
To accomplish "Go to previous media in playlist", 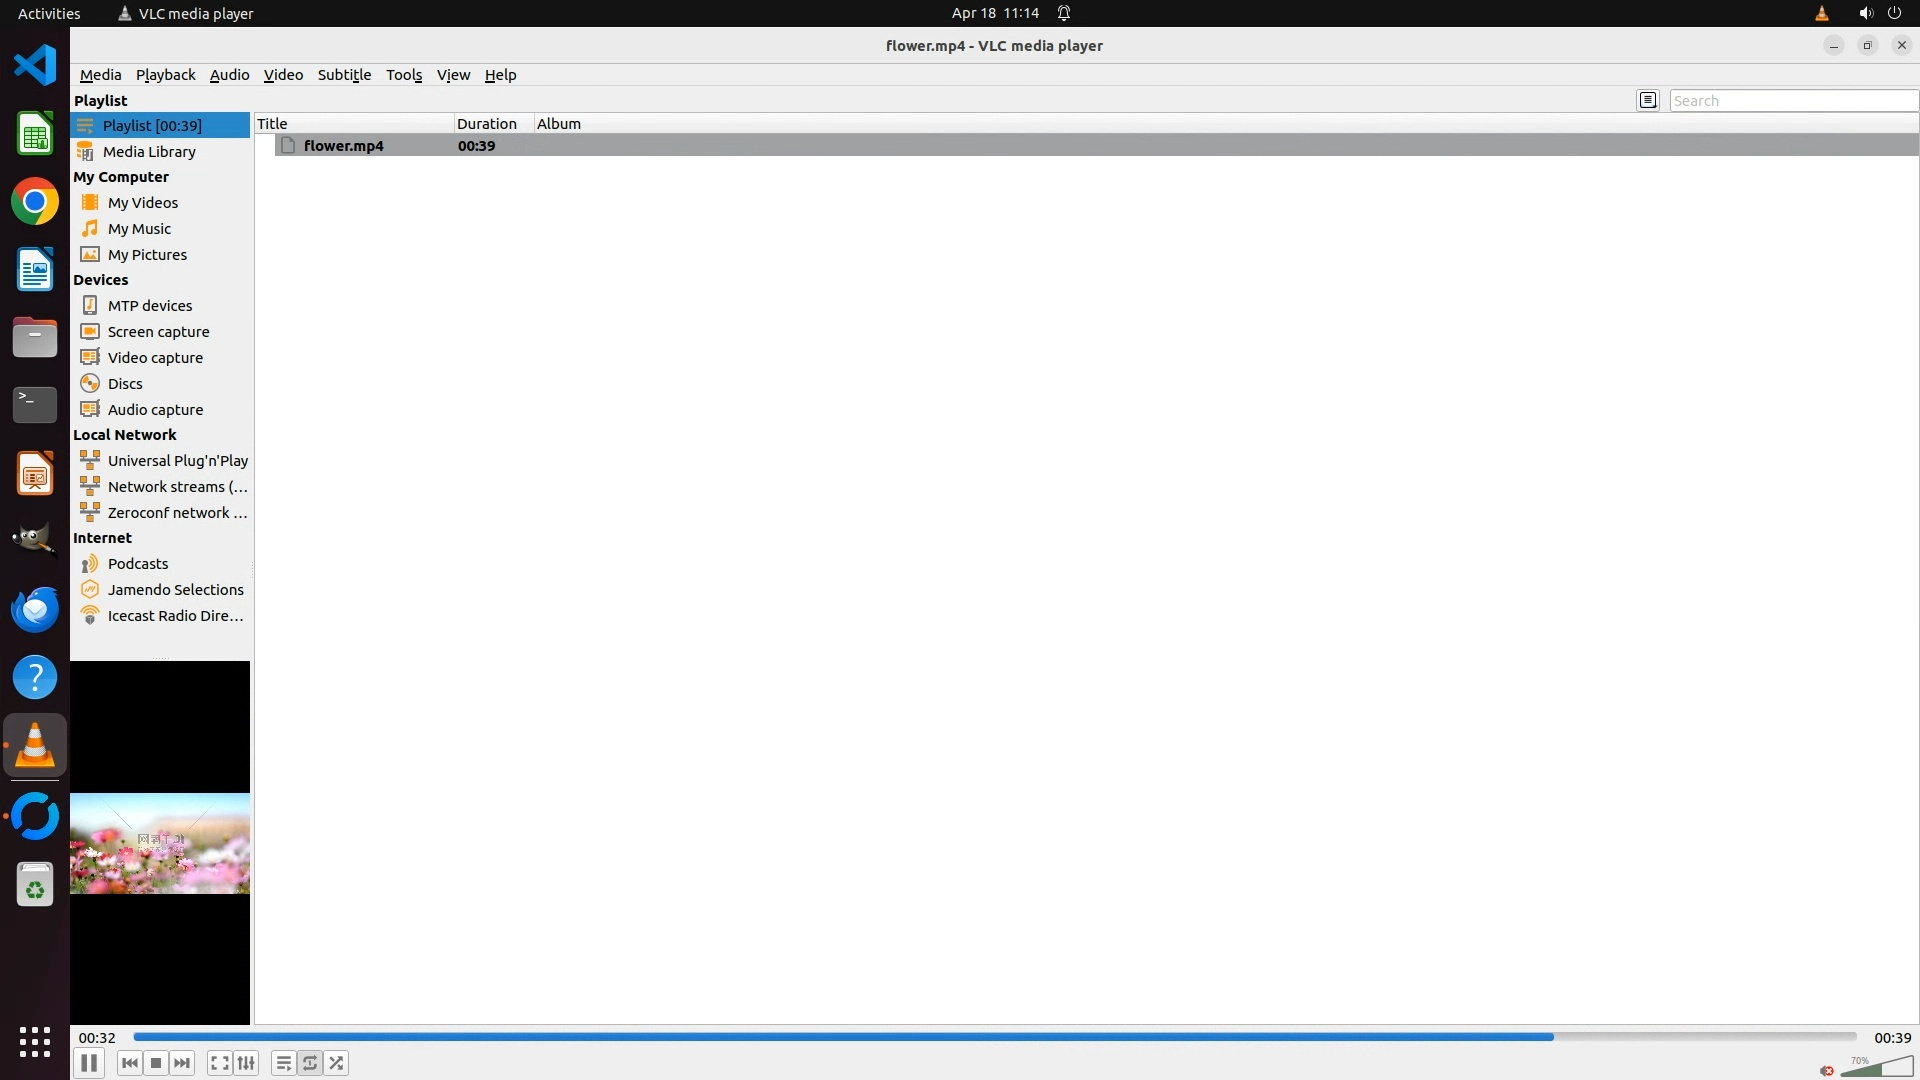I will click(129, 1063).
